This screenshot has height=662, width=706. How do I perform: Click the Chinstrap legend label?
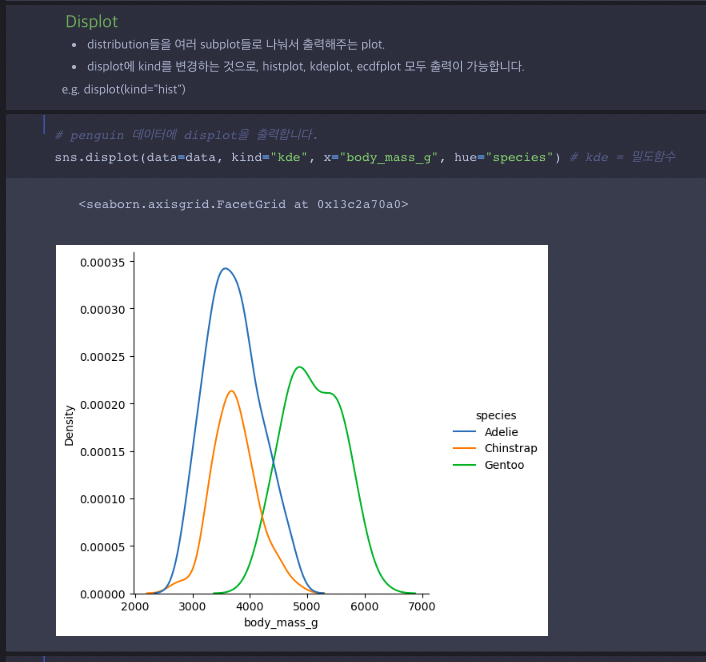(x=511, y=449)
